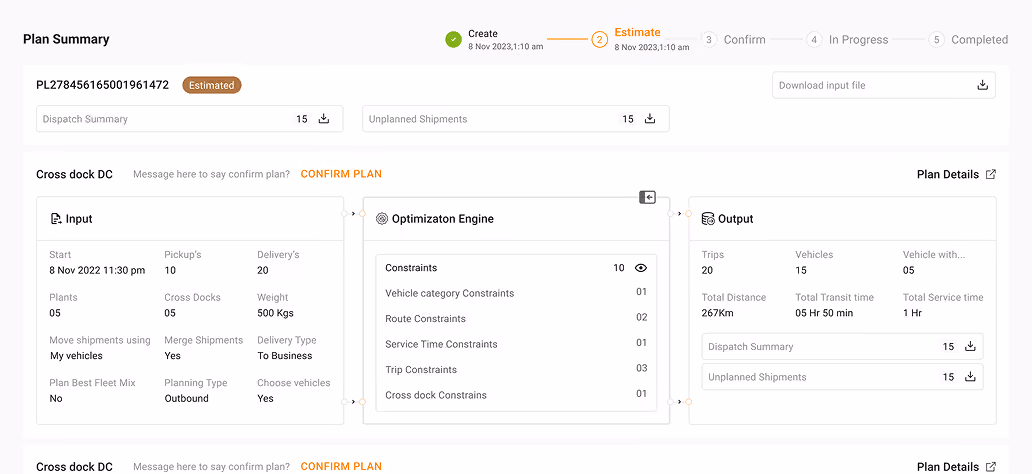
Task: Click green checkmark of Create step
Action: click(x=453, y=40)
